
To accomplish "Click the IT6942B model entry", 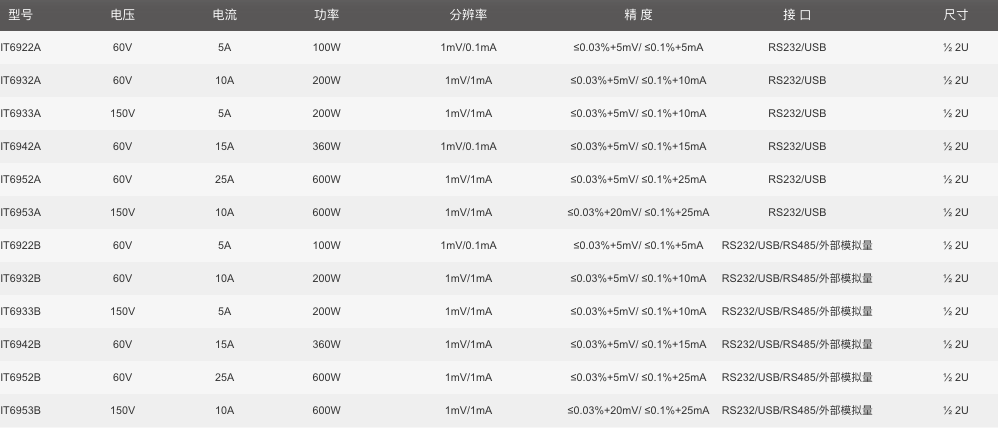I will pyautogui.click(x=21, y=345).
